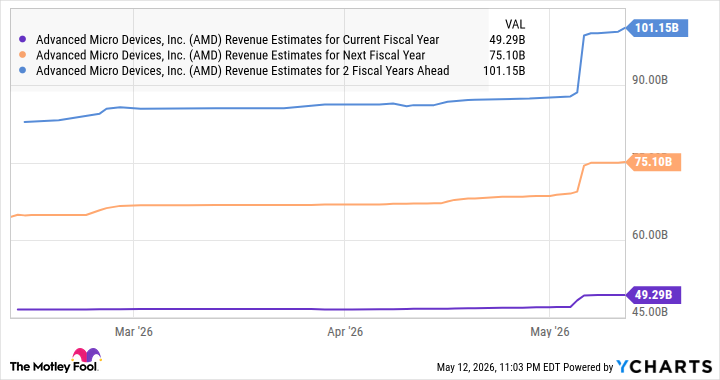Click the VAL column header

coord(515,24)
